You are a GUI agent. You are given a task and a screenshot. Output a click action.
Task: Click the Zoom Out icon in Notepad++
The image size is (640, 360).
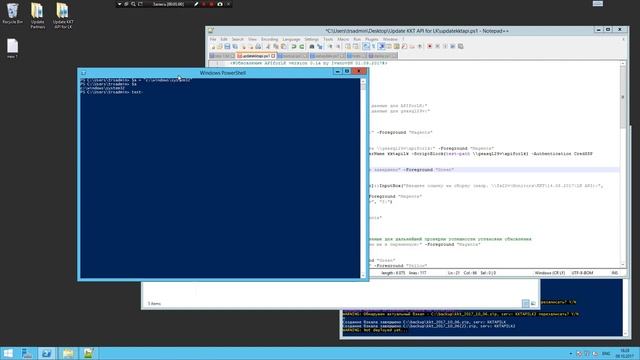tap(338, 47)
